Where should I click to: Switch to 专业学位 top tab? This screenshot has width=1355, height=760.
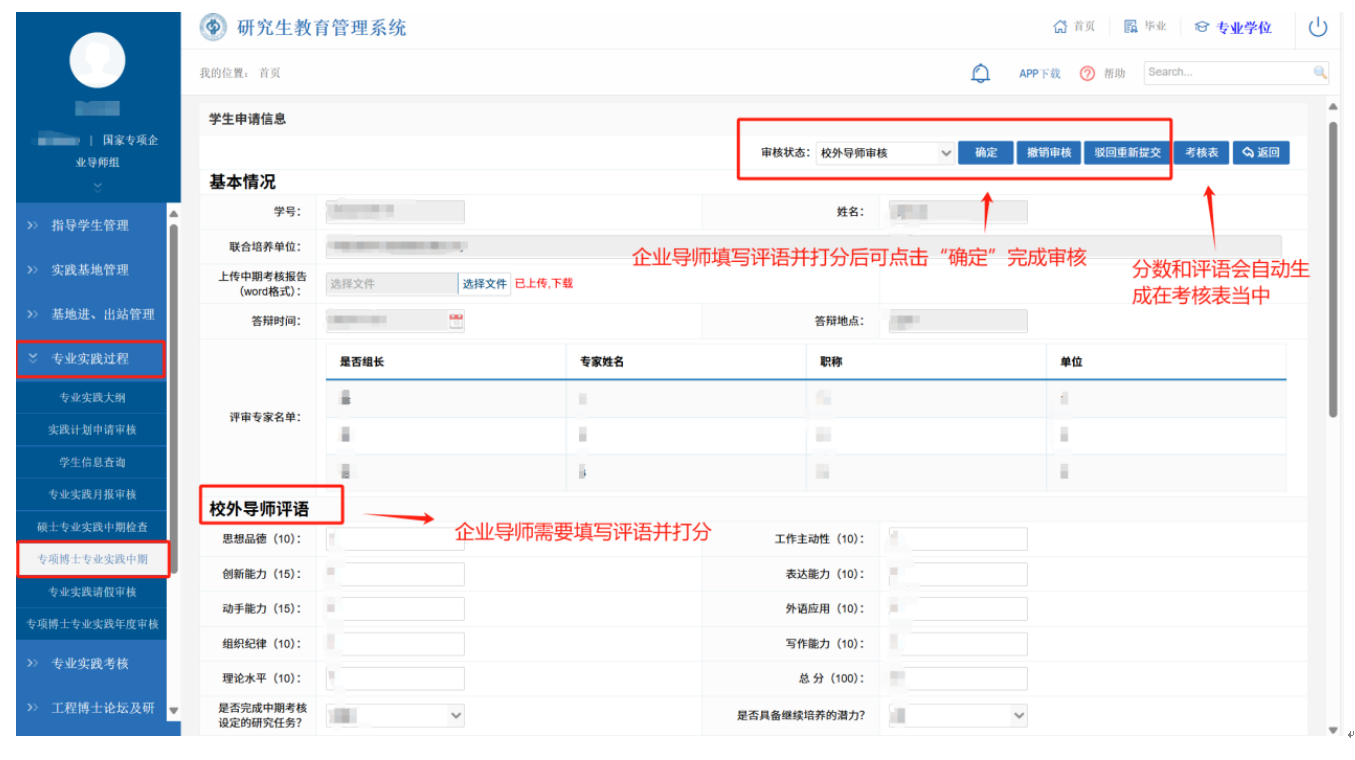click(1233, 28)
